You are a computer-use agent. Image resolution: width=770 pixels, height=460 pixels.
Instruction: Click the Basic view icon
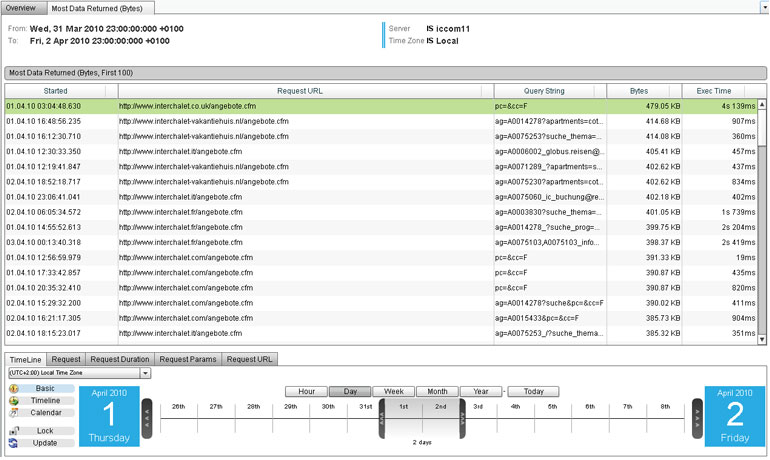(14, 388)
